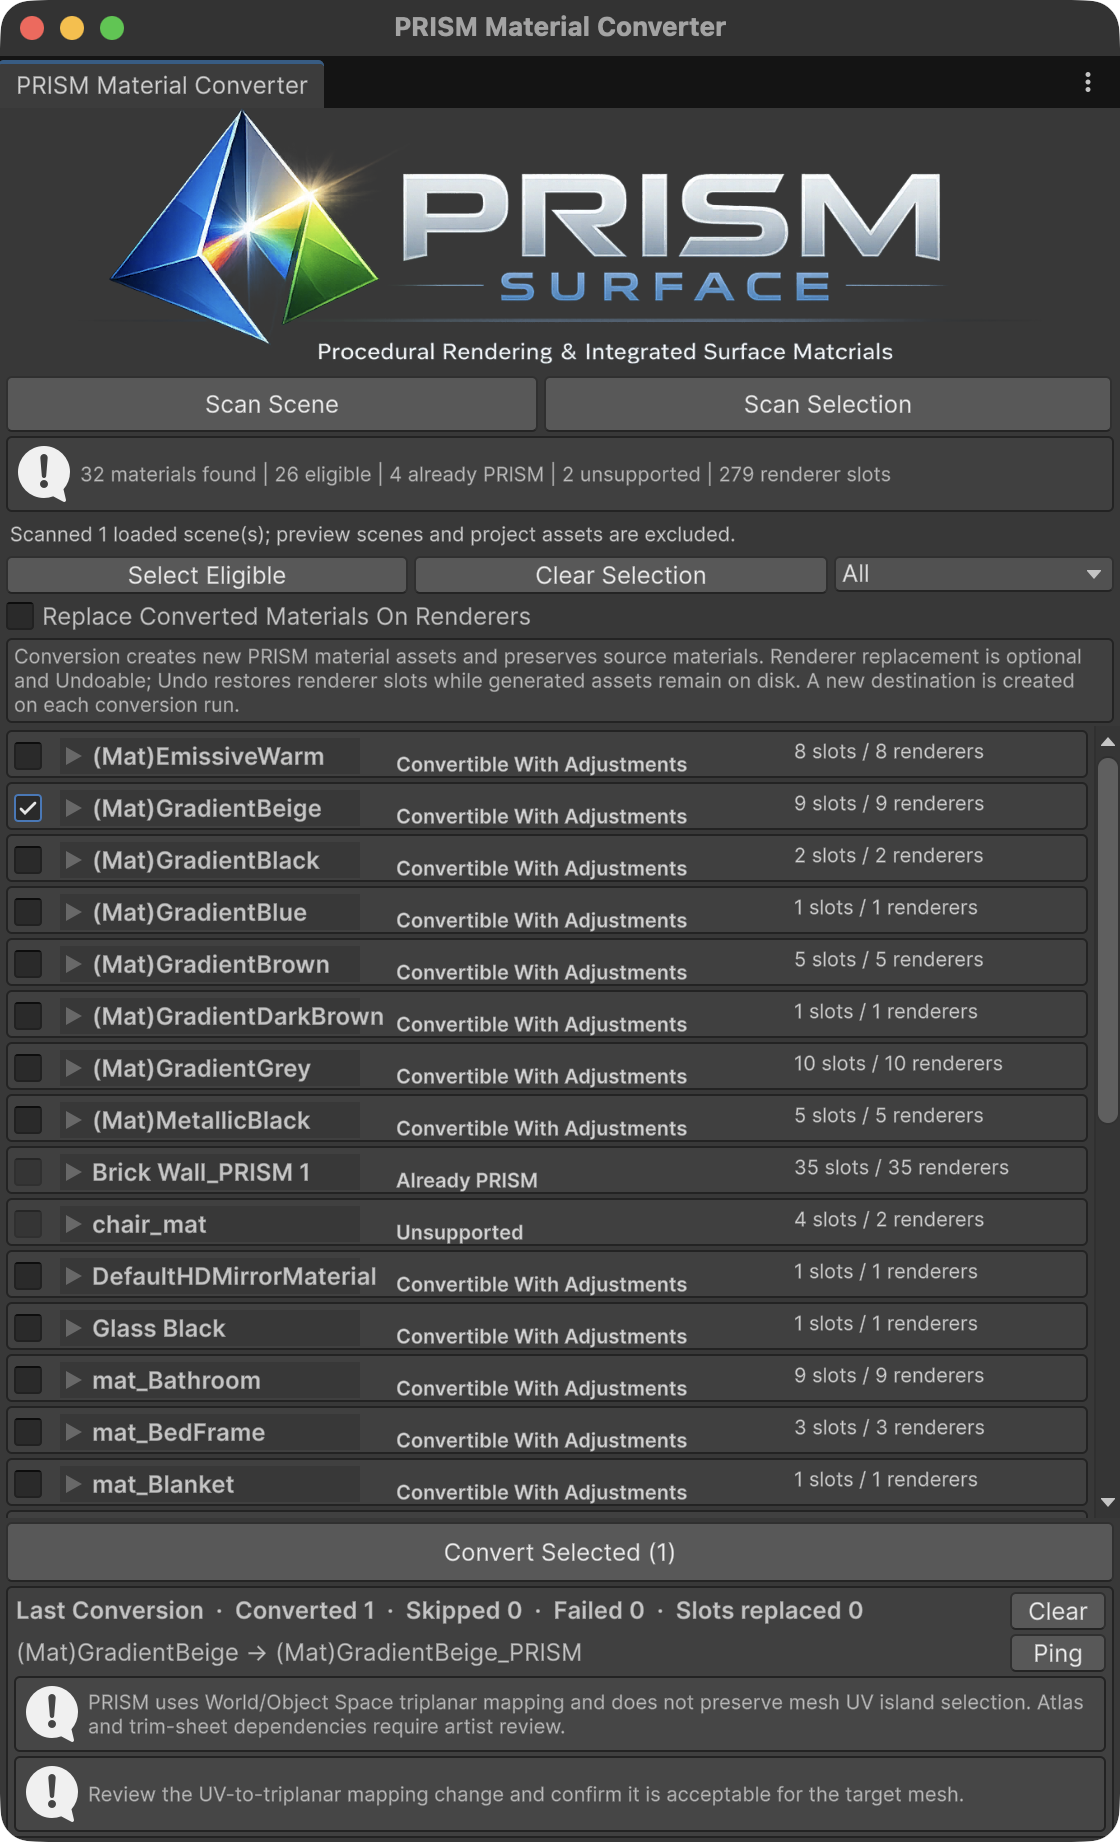
Task: Check the (Mat)GradientGrey checkbox
Action: coord(28,1068)
